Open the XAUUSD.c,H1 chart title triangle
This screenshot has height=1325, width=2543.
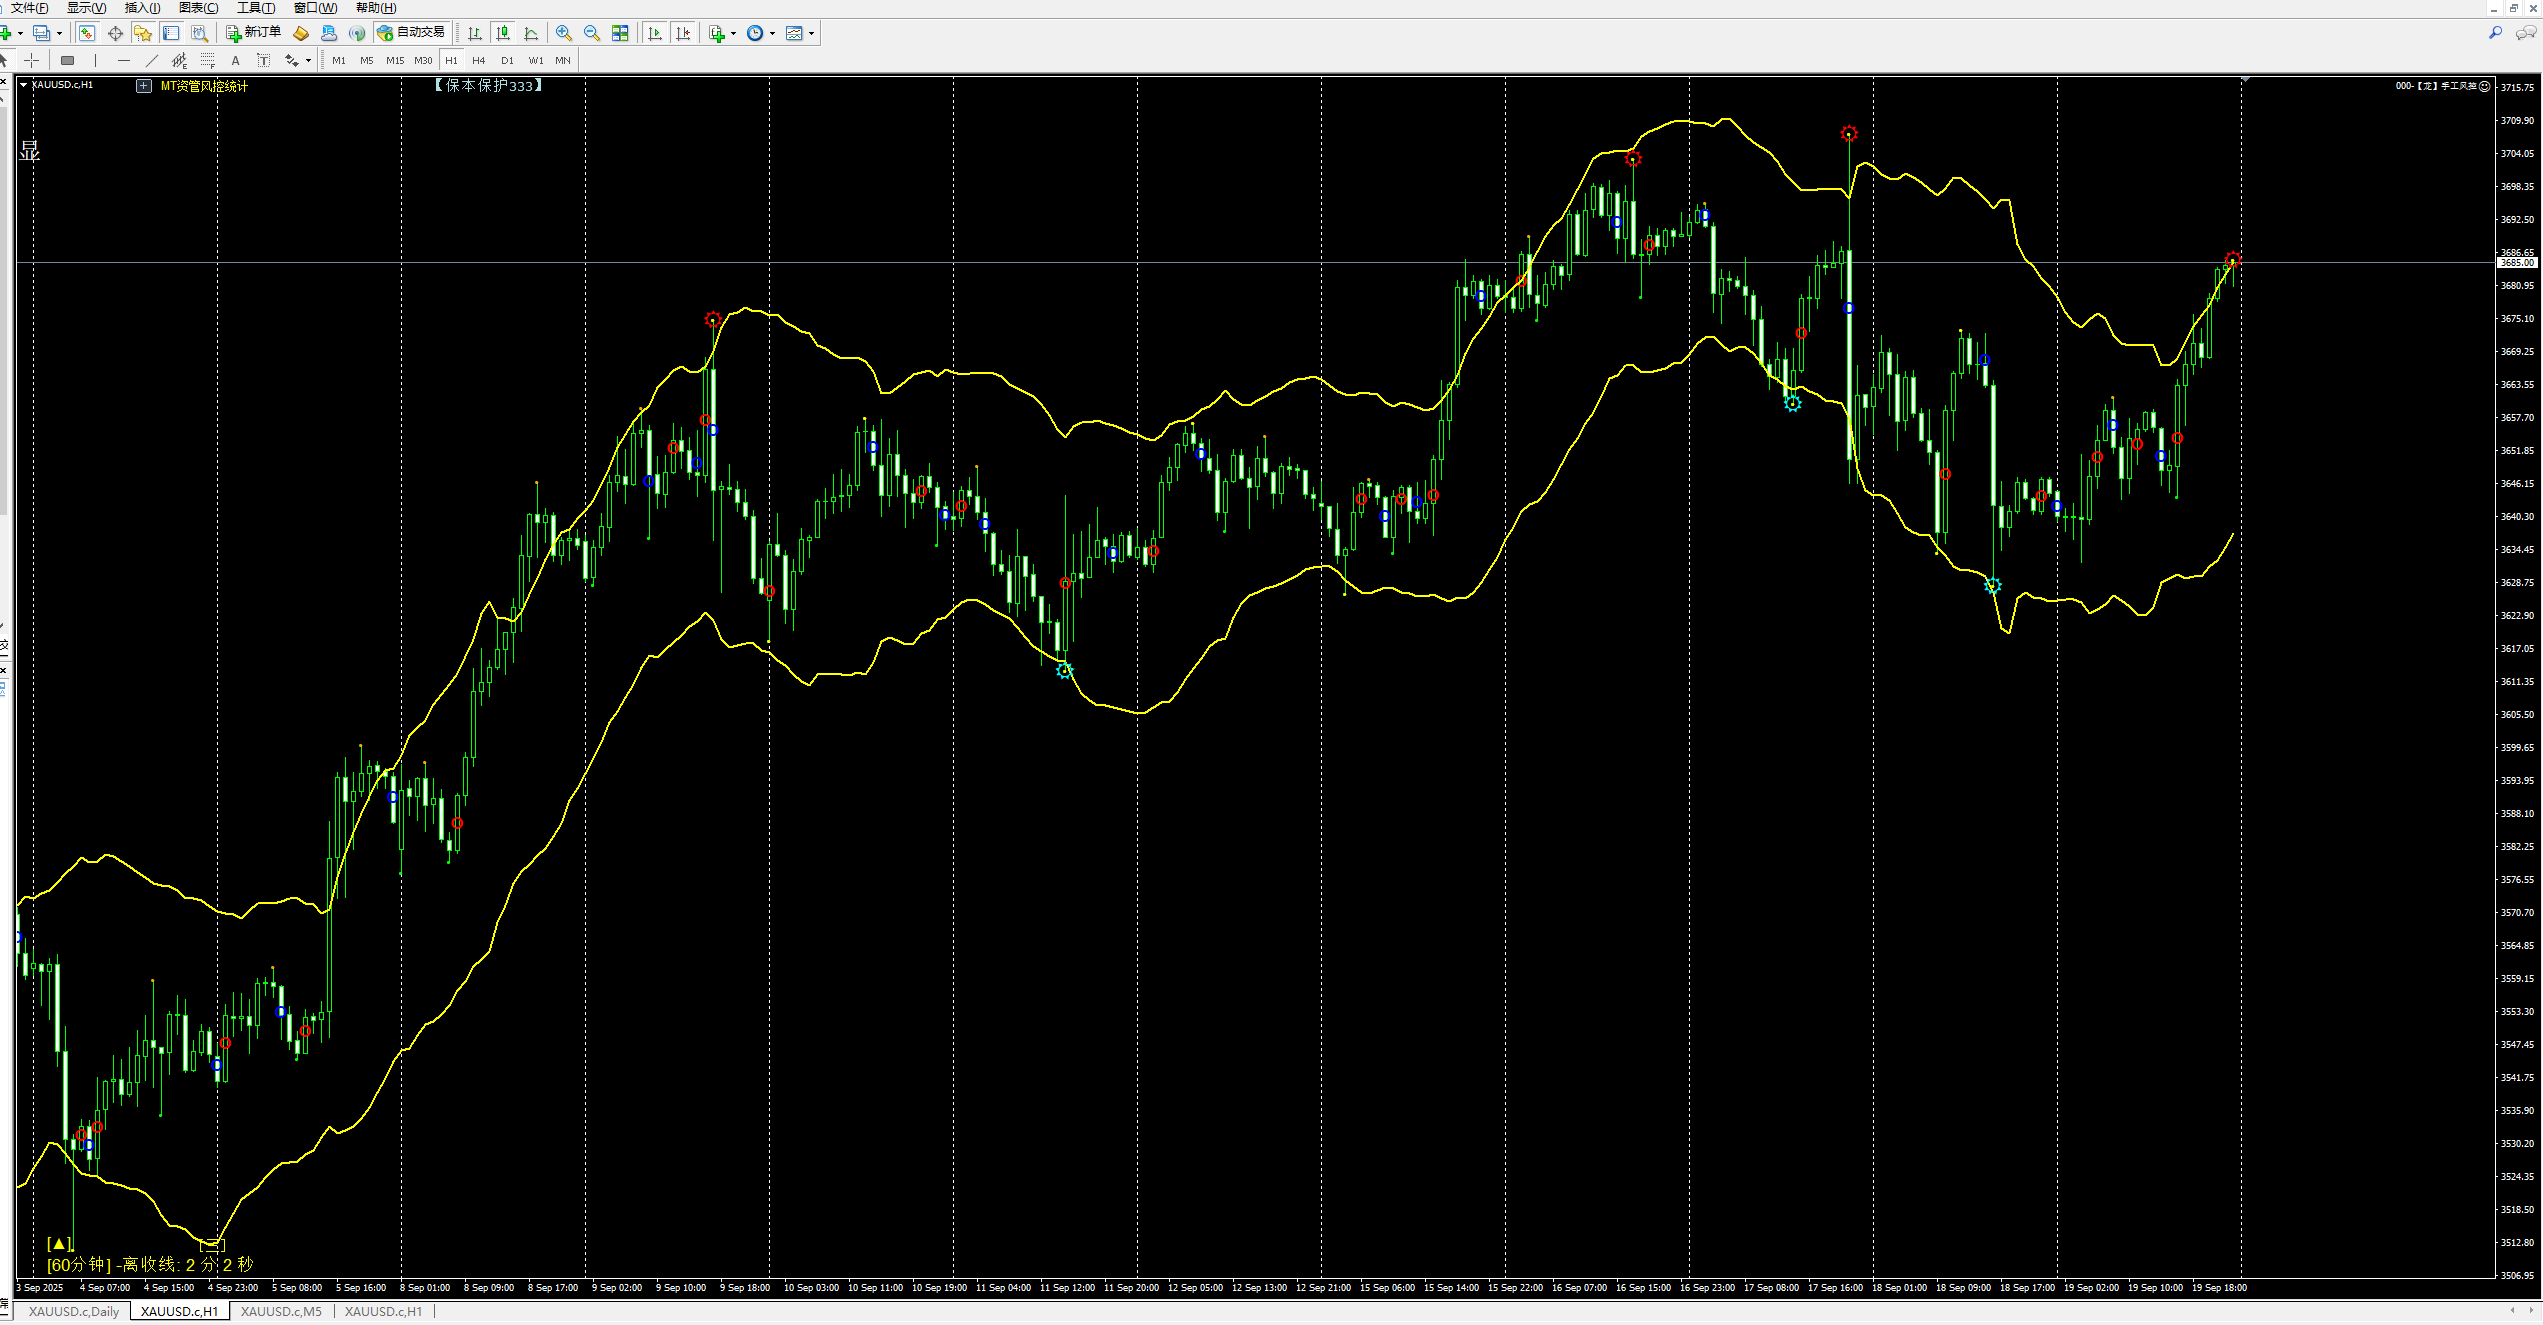23,85
